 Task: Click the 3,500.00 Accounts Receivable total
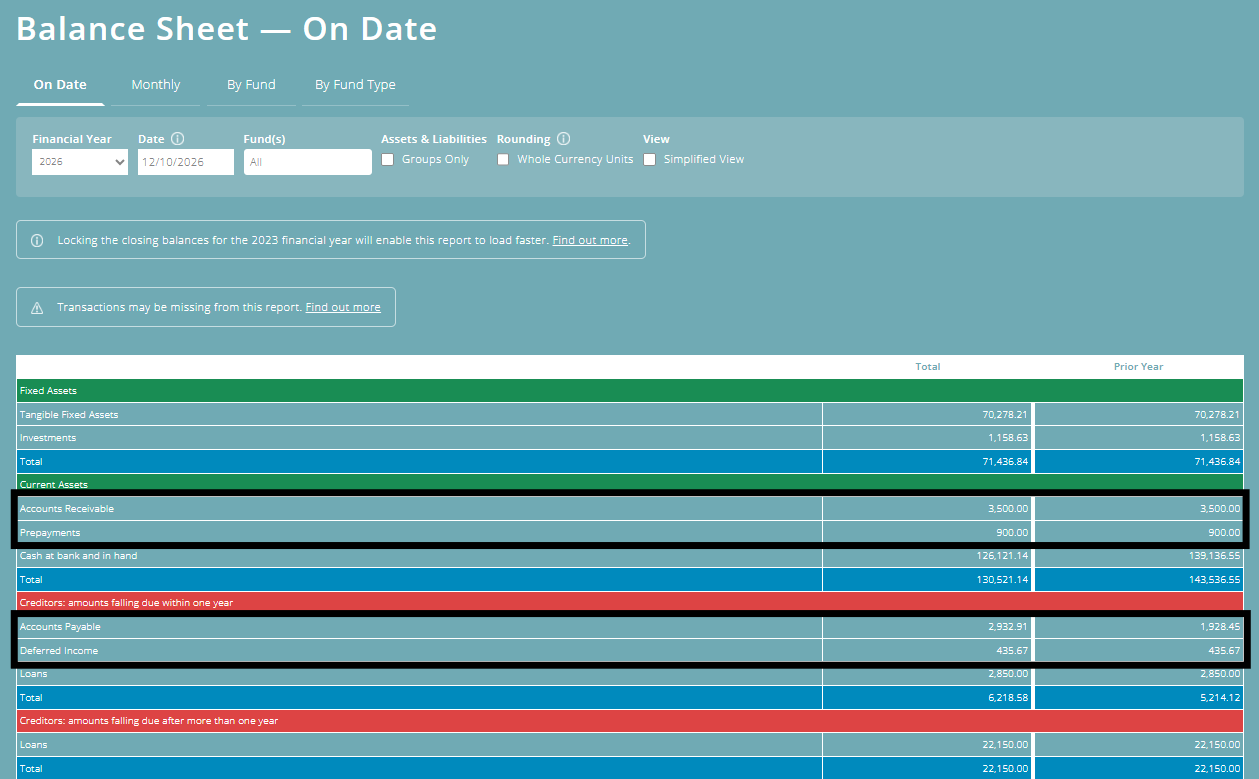(x=1007, y=509)
